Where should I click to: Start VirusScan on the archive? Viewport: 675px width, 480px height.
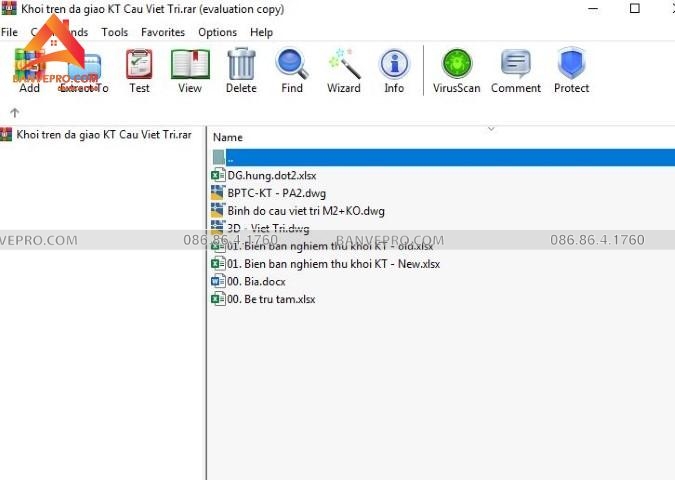pos(457,64)
